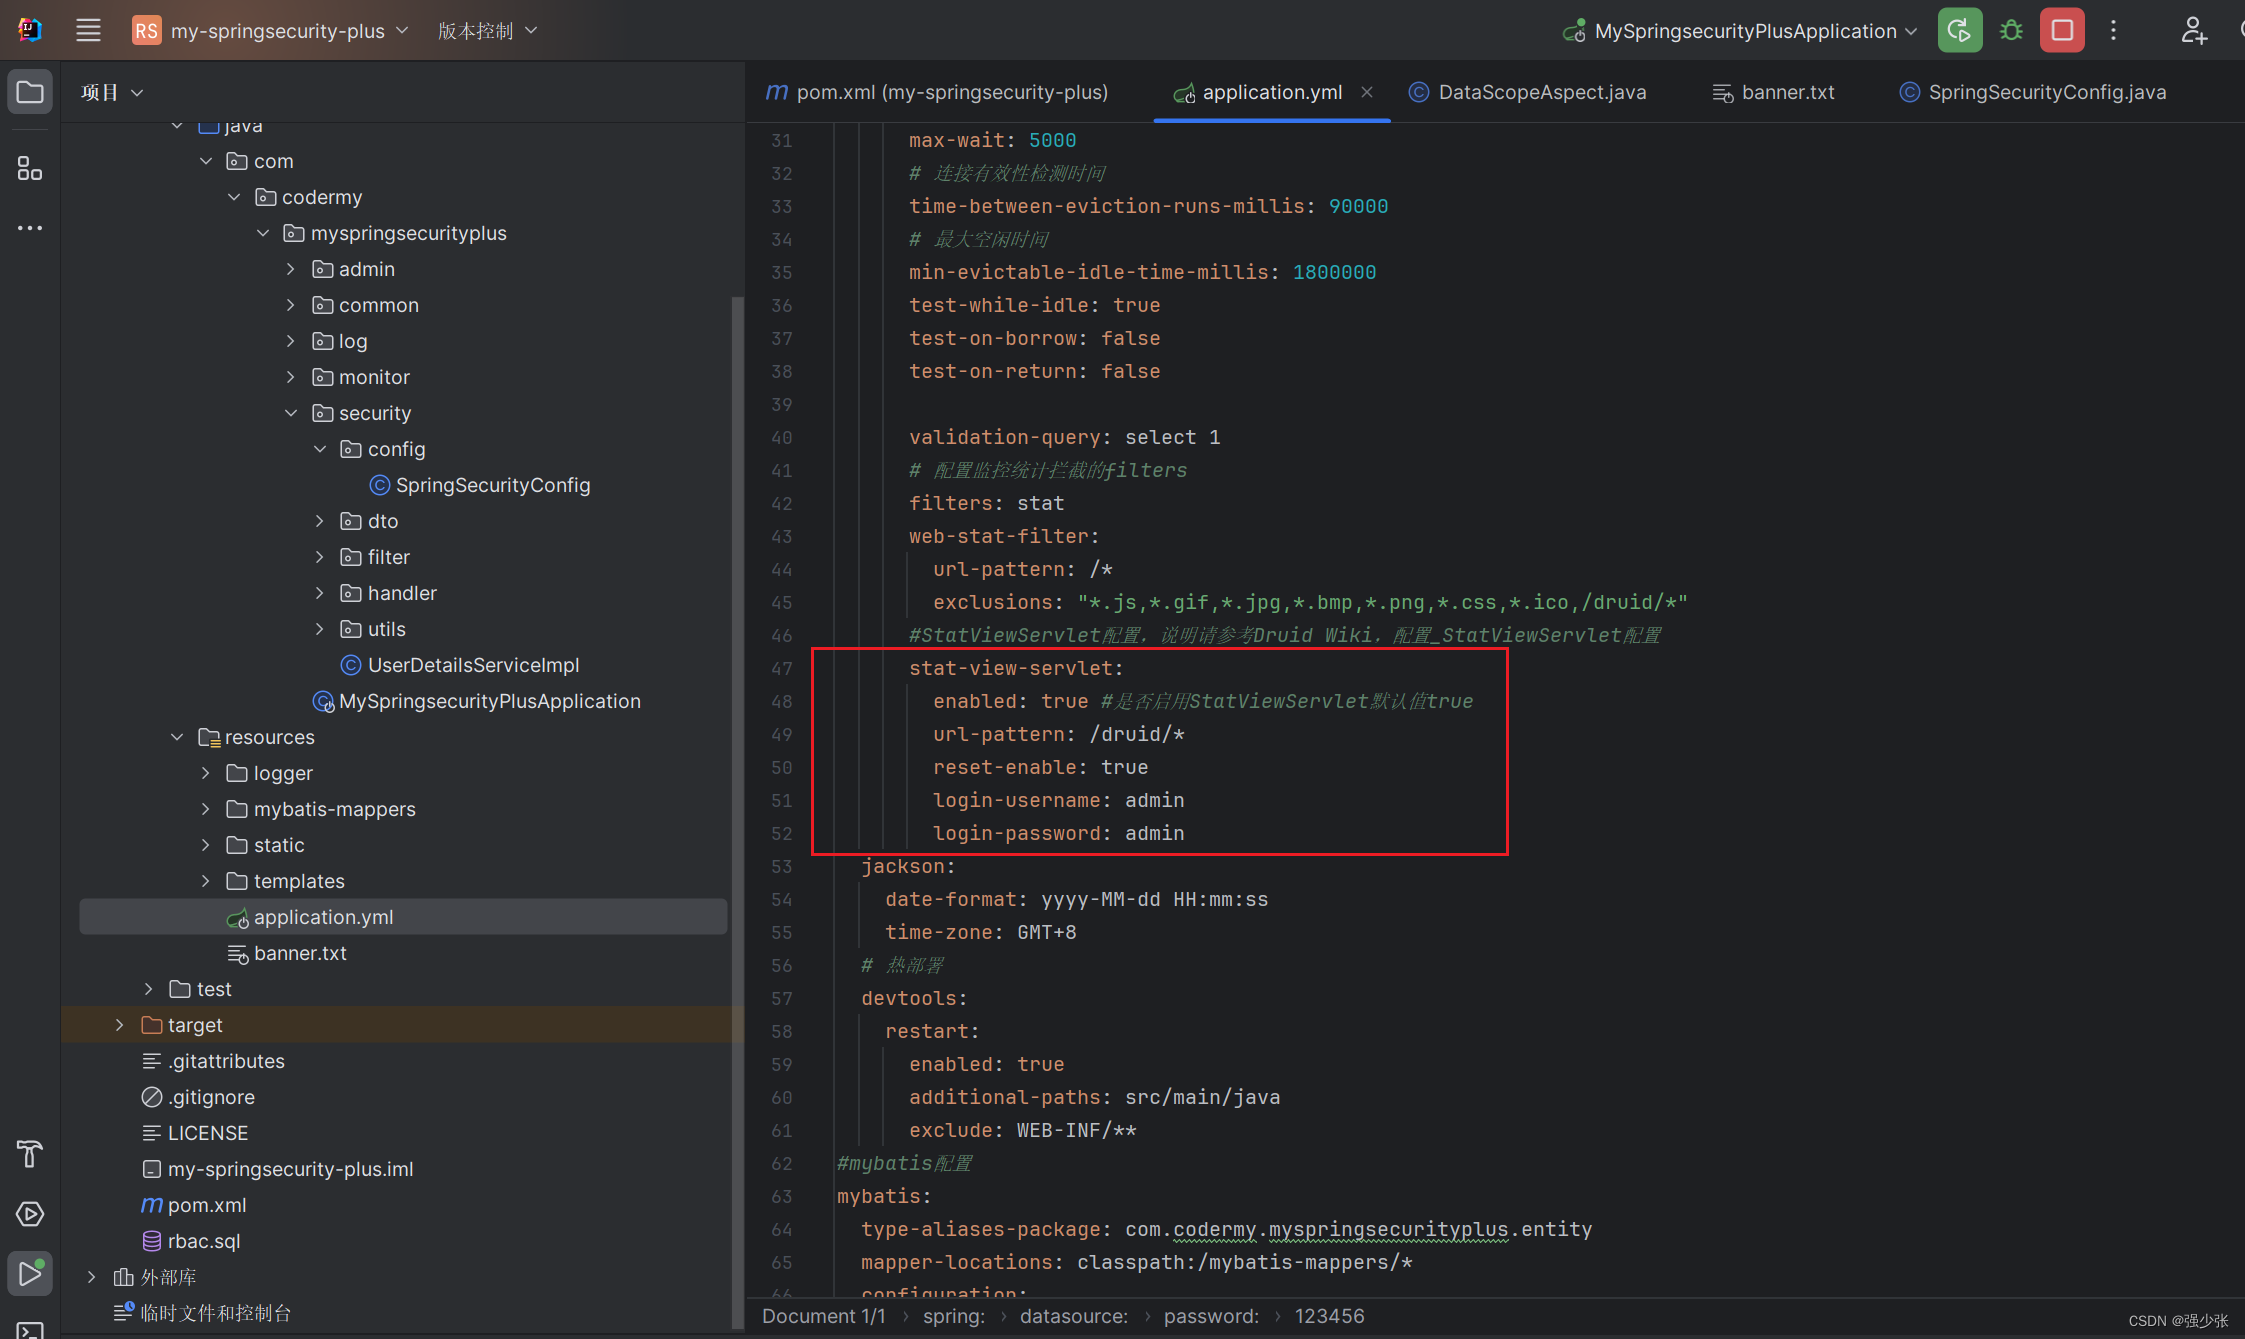Open the my-springsecurity-plus project dropdown
This screenshot has height=1339, width=2245.
click(x=290, y=31)
